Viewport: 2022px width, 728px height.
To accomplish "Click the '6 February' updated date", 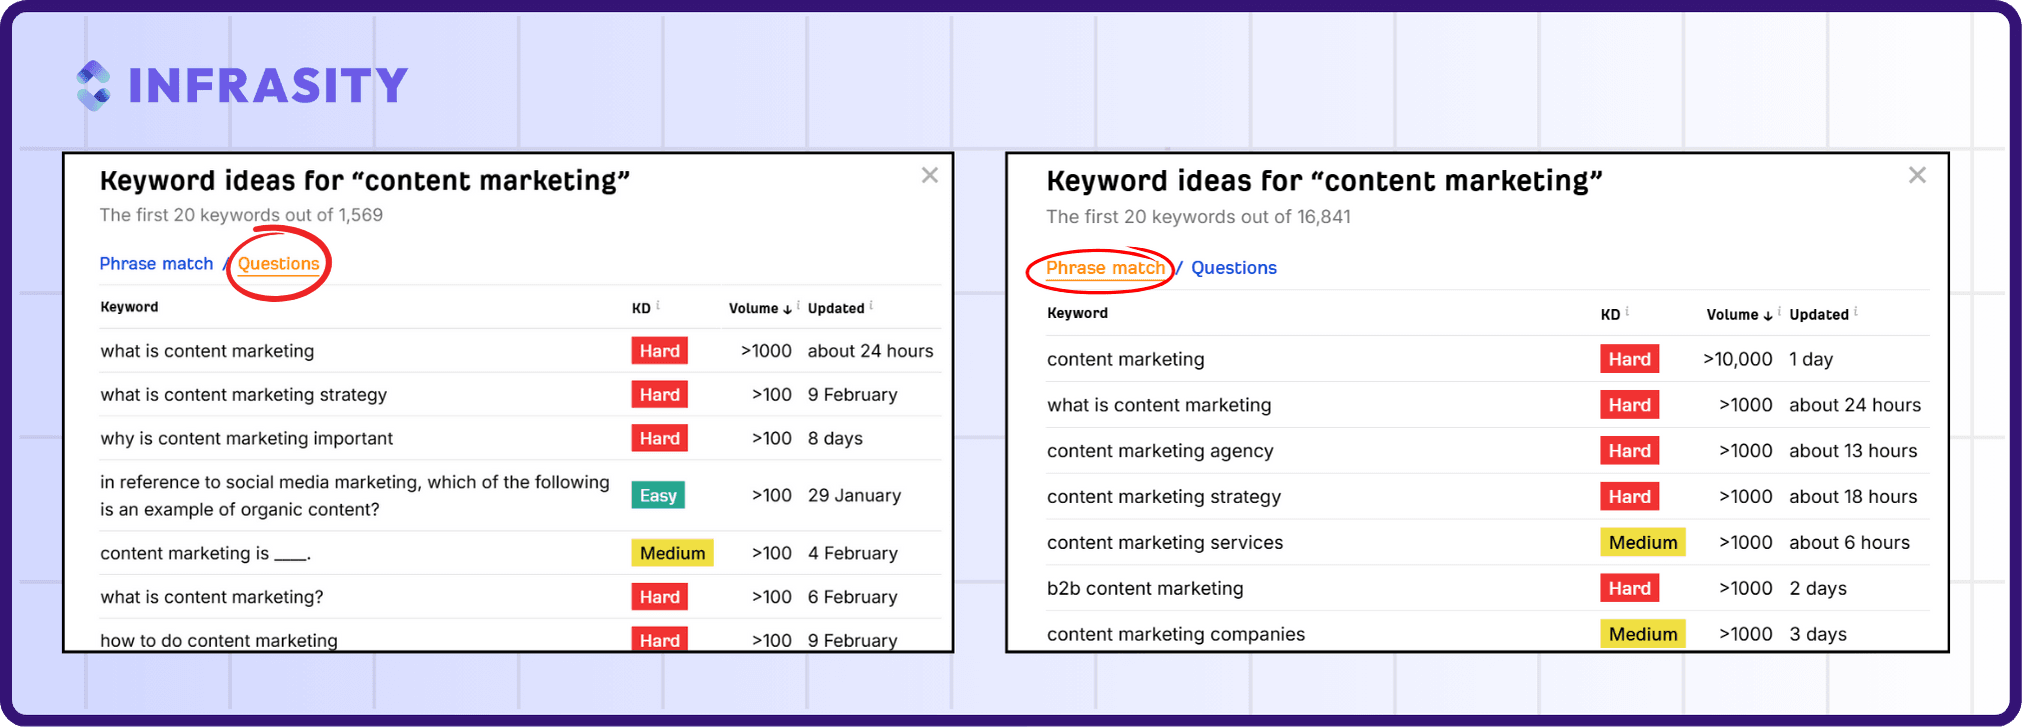I will click(x=853, y=598).
